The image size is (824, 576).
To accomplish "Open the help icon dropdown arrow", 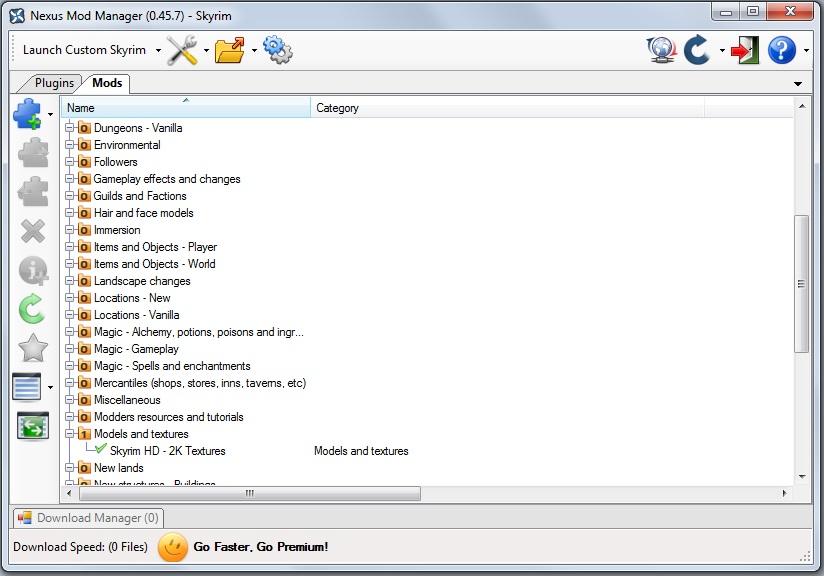I will click(806, 51).
